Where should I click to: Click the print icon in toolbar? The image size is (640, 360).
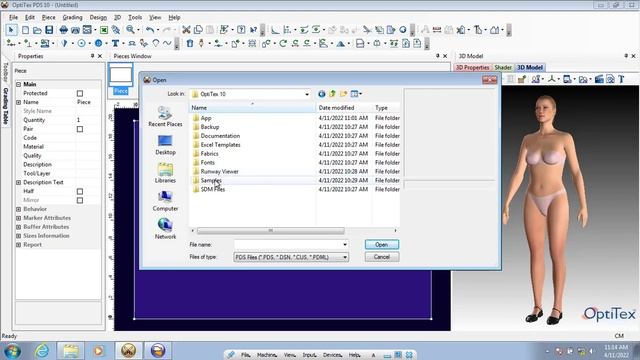pyautogui.click(x=63, y=30)
